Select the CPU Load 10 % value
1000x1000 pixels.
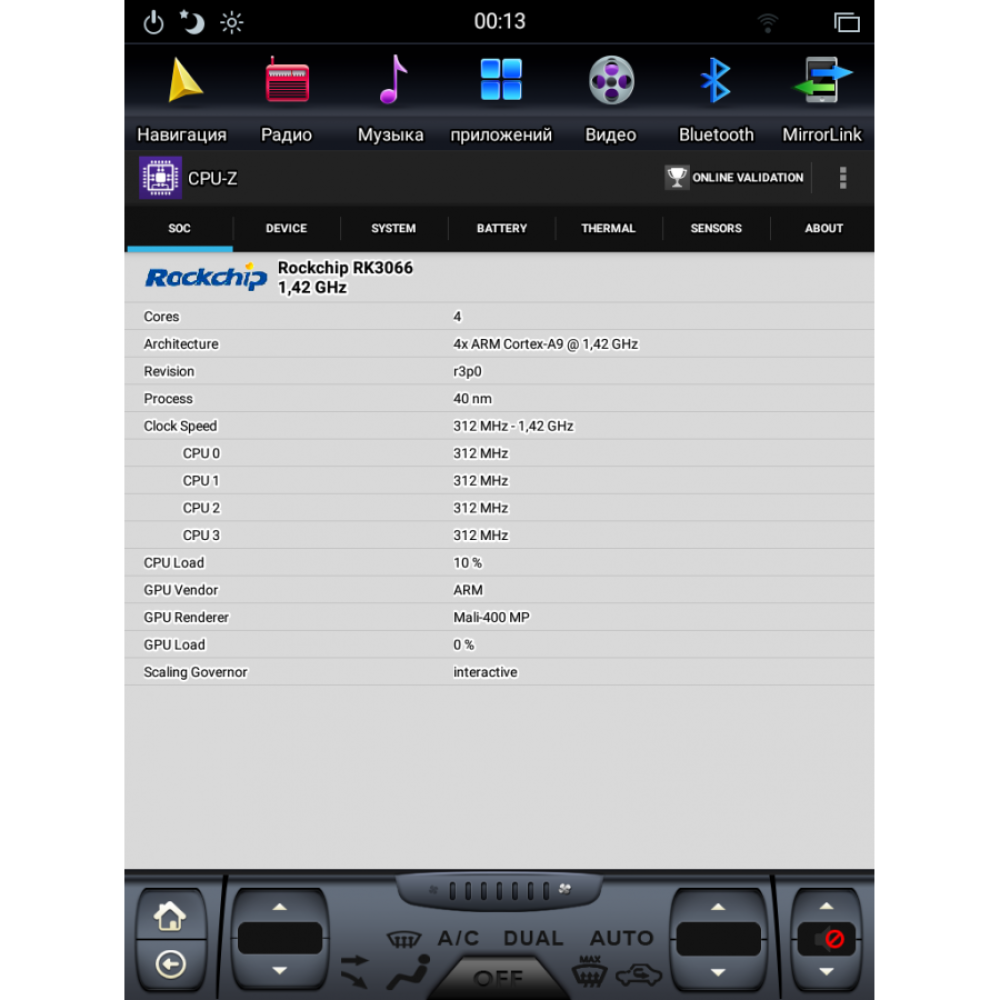467,562
